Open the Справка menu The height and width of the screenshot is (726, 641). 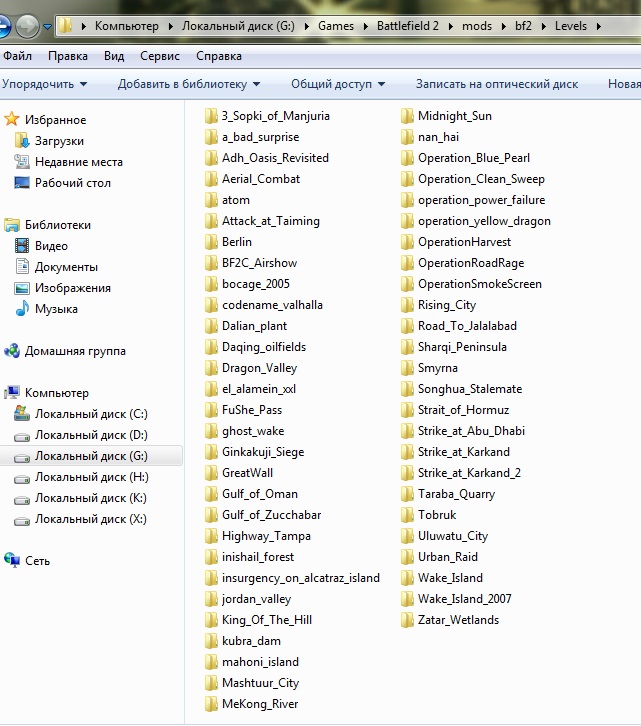[219, 56]
